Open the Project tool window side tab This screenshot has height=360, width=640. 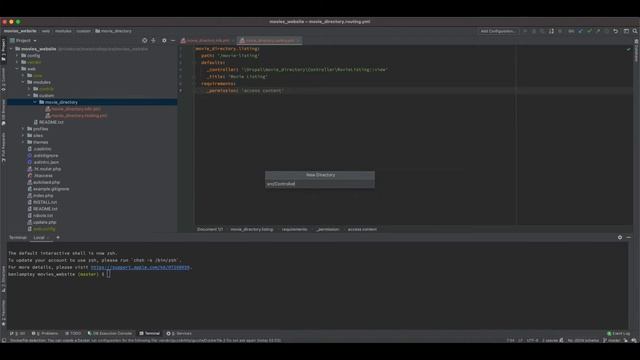3,50
